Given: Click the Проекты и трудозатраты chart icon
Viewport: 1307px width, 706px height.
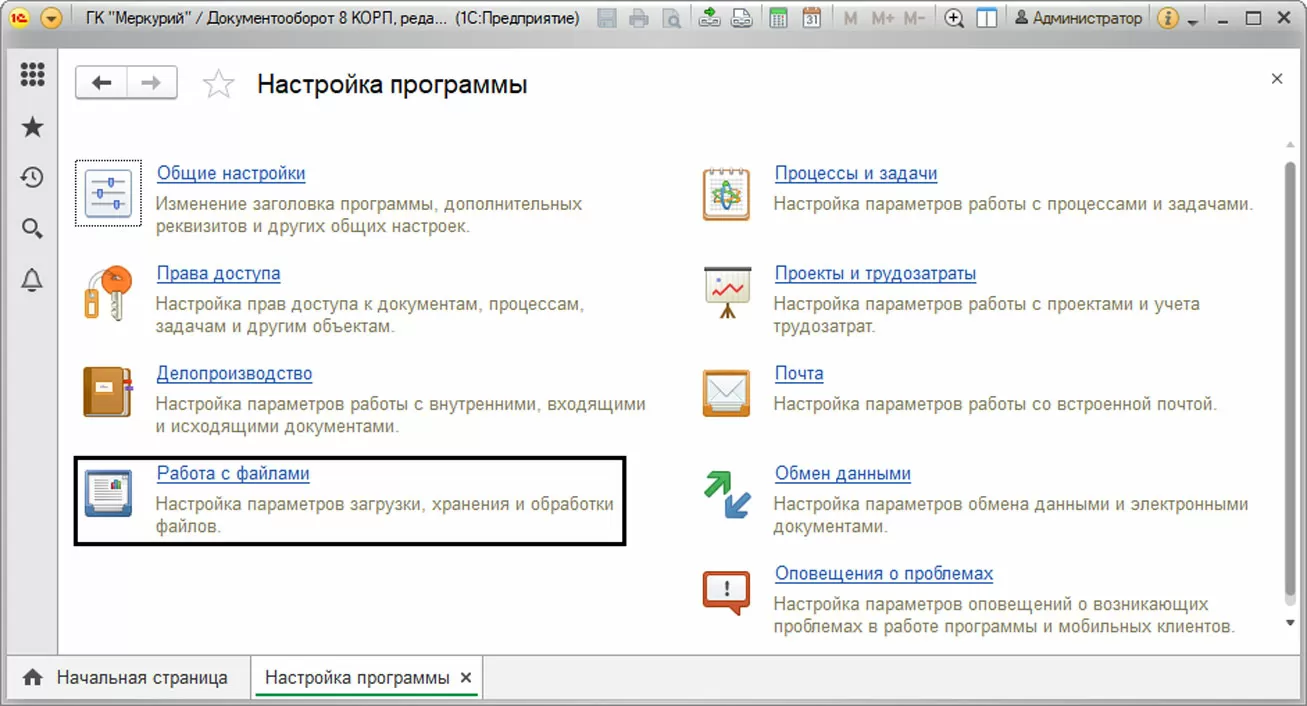Looking at the screenshot, I should (x=726, y=292).
